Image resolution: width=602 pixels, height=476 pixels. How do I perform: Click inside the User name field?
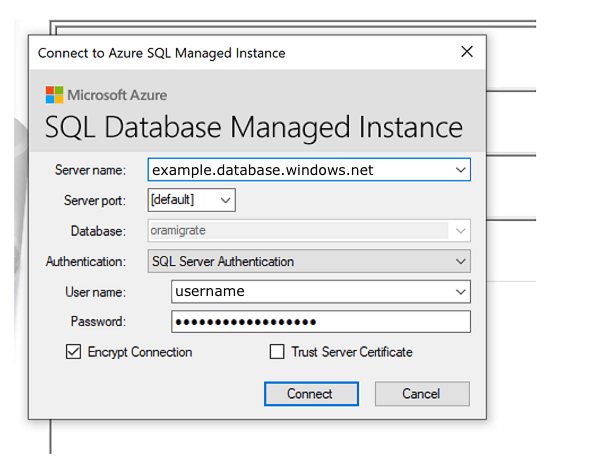[x=310, y=292]
